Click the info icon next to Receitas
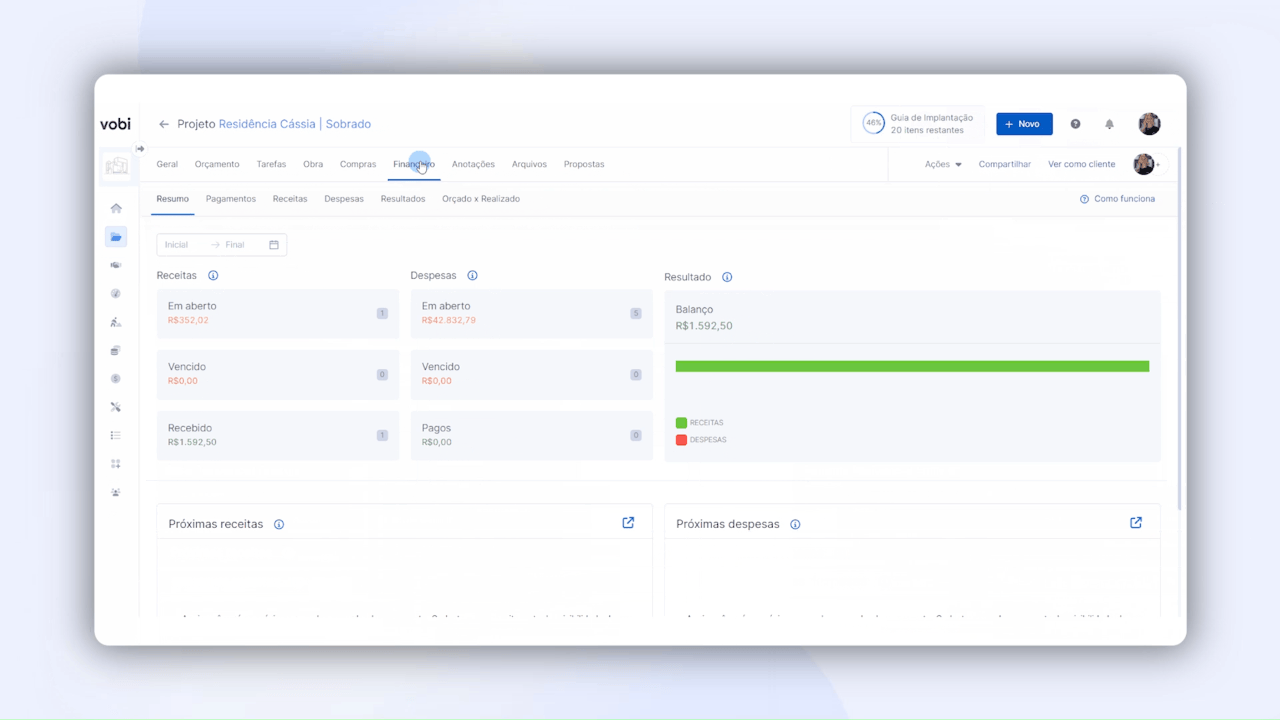 click(x=213, y=276)
